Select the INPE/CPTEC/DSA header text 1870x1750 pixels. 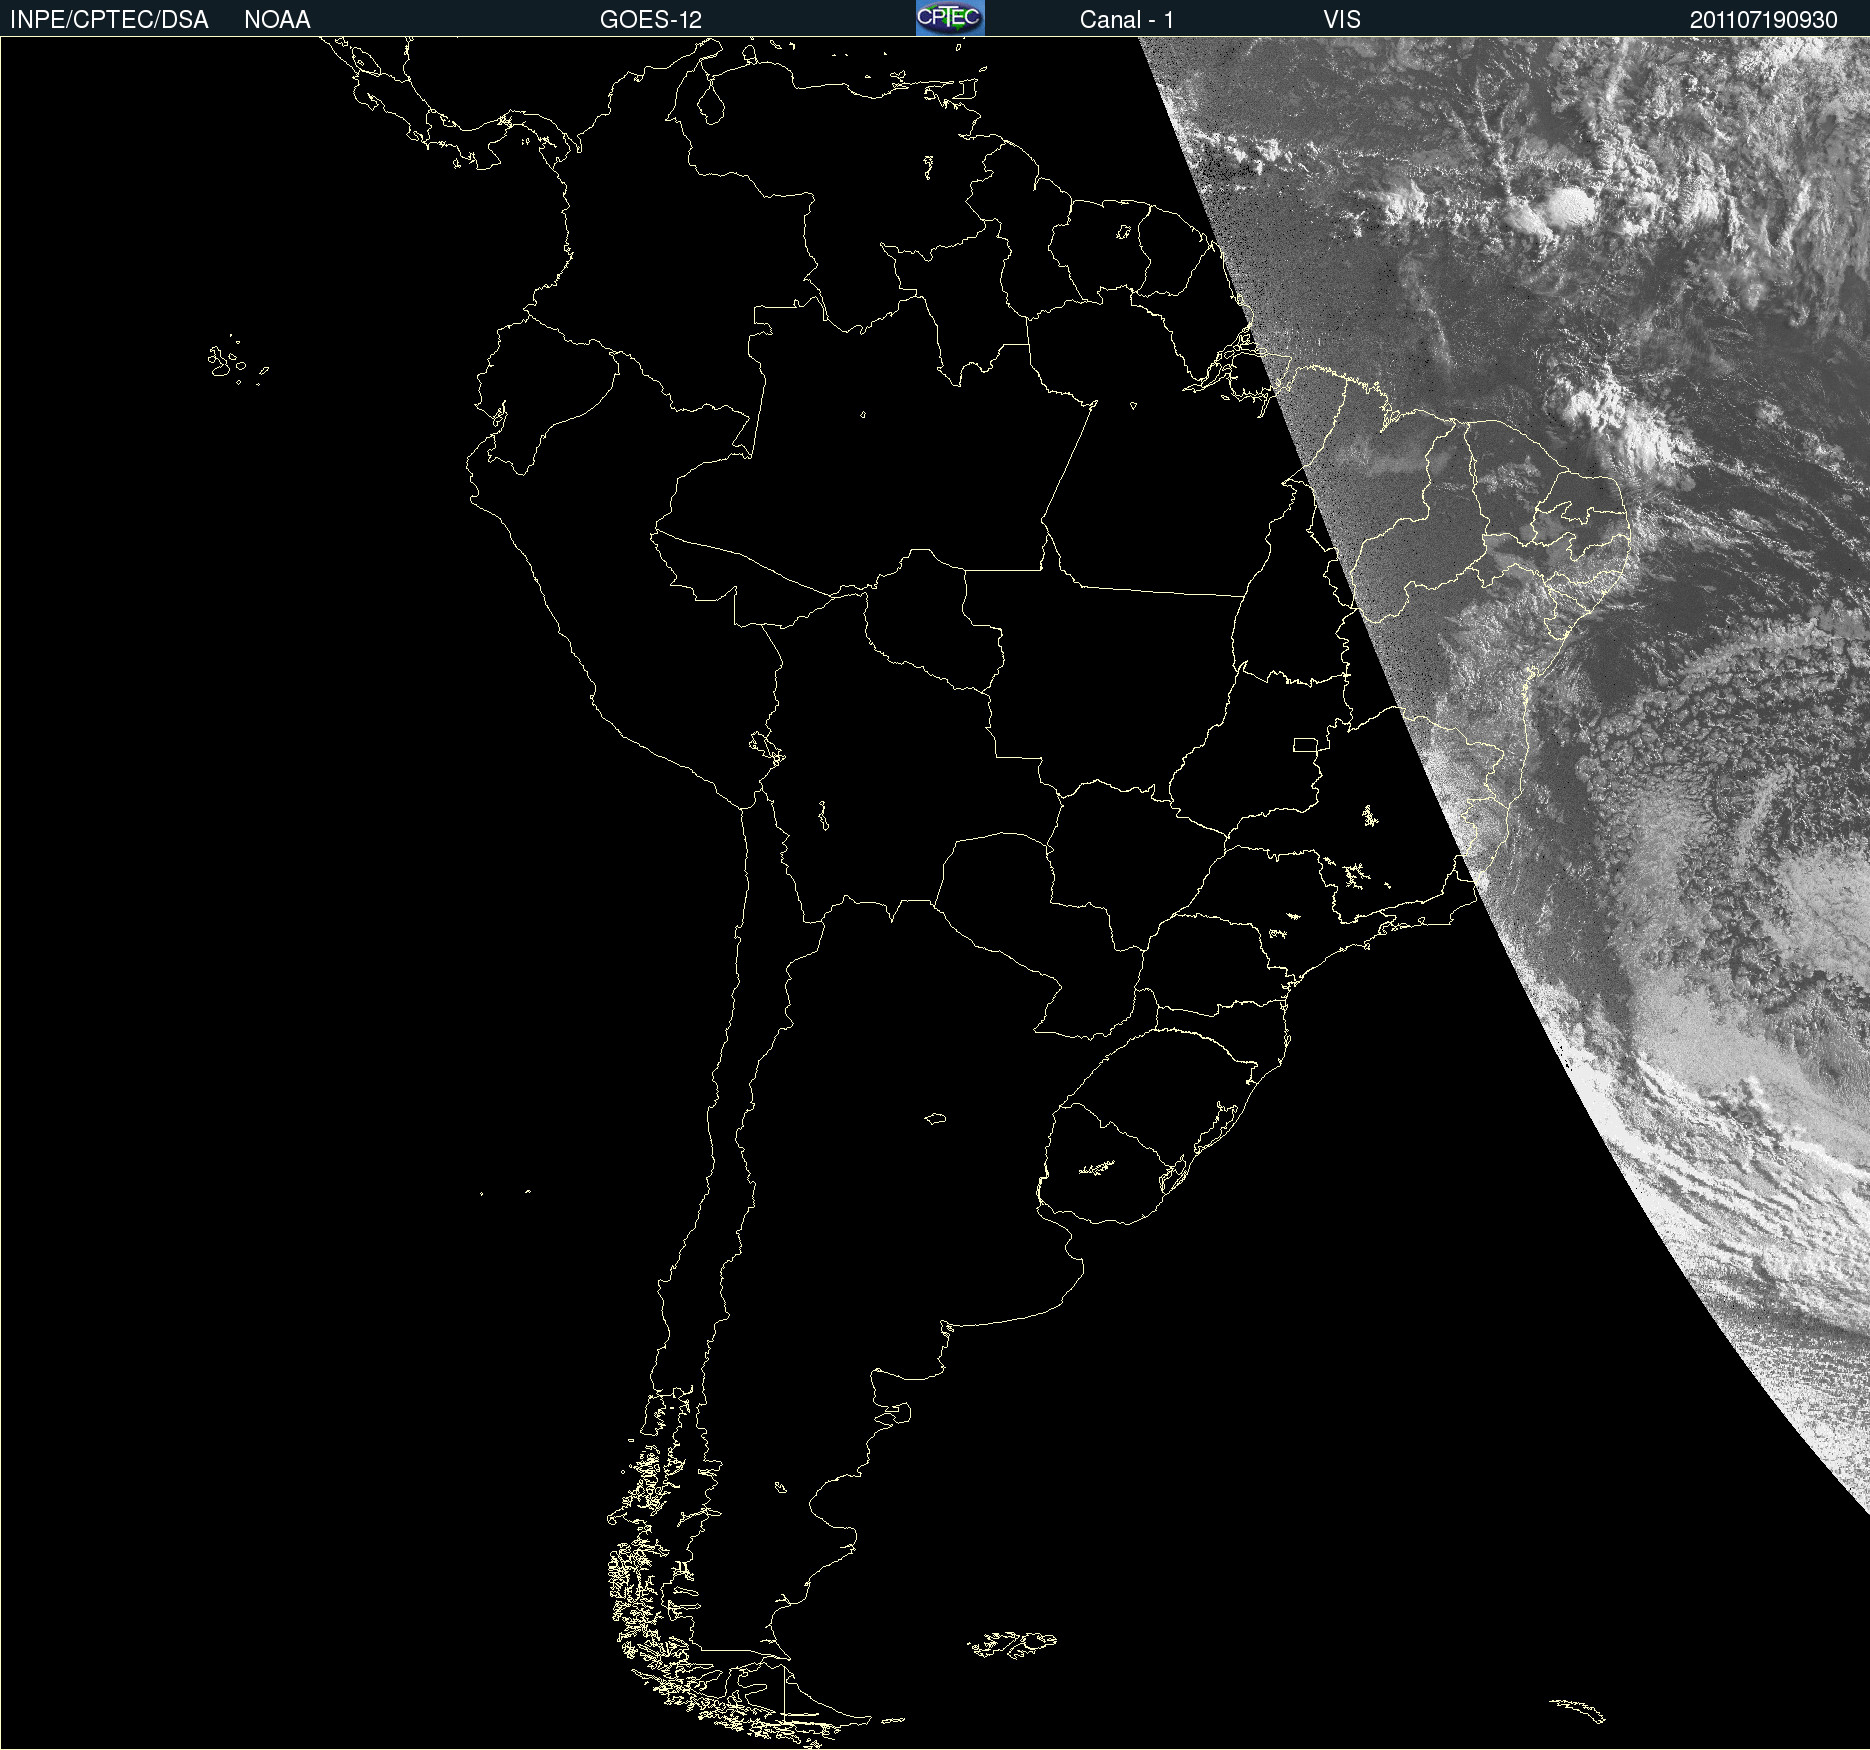point(109,20)
